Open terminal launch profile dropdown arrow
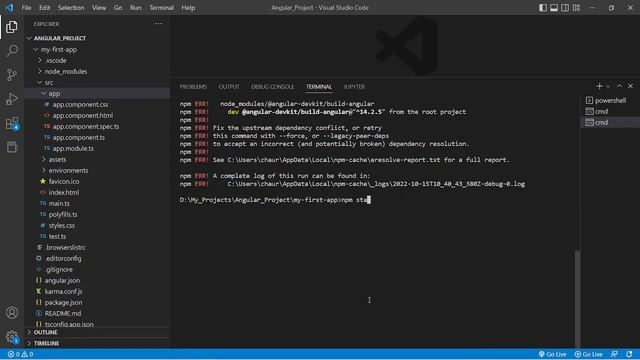Image resolution: width=640 pixels, height=360 pixels. point(608,87)
